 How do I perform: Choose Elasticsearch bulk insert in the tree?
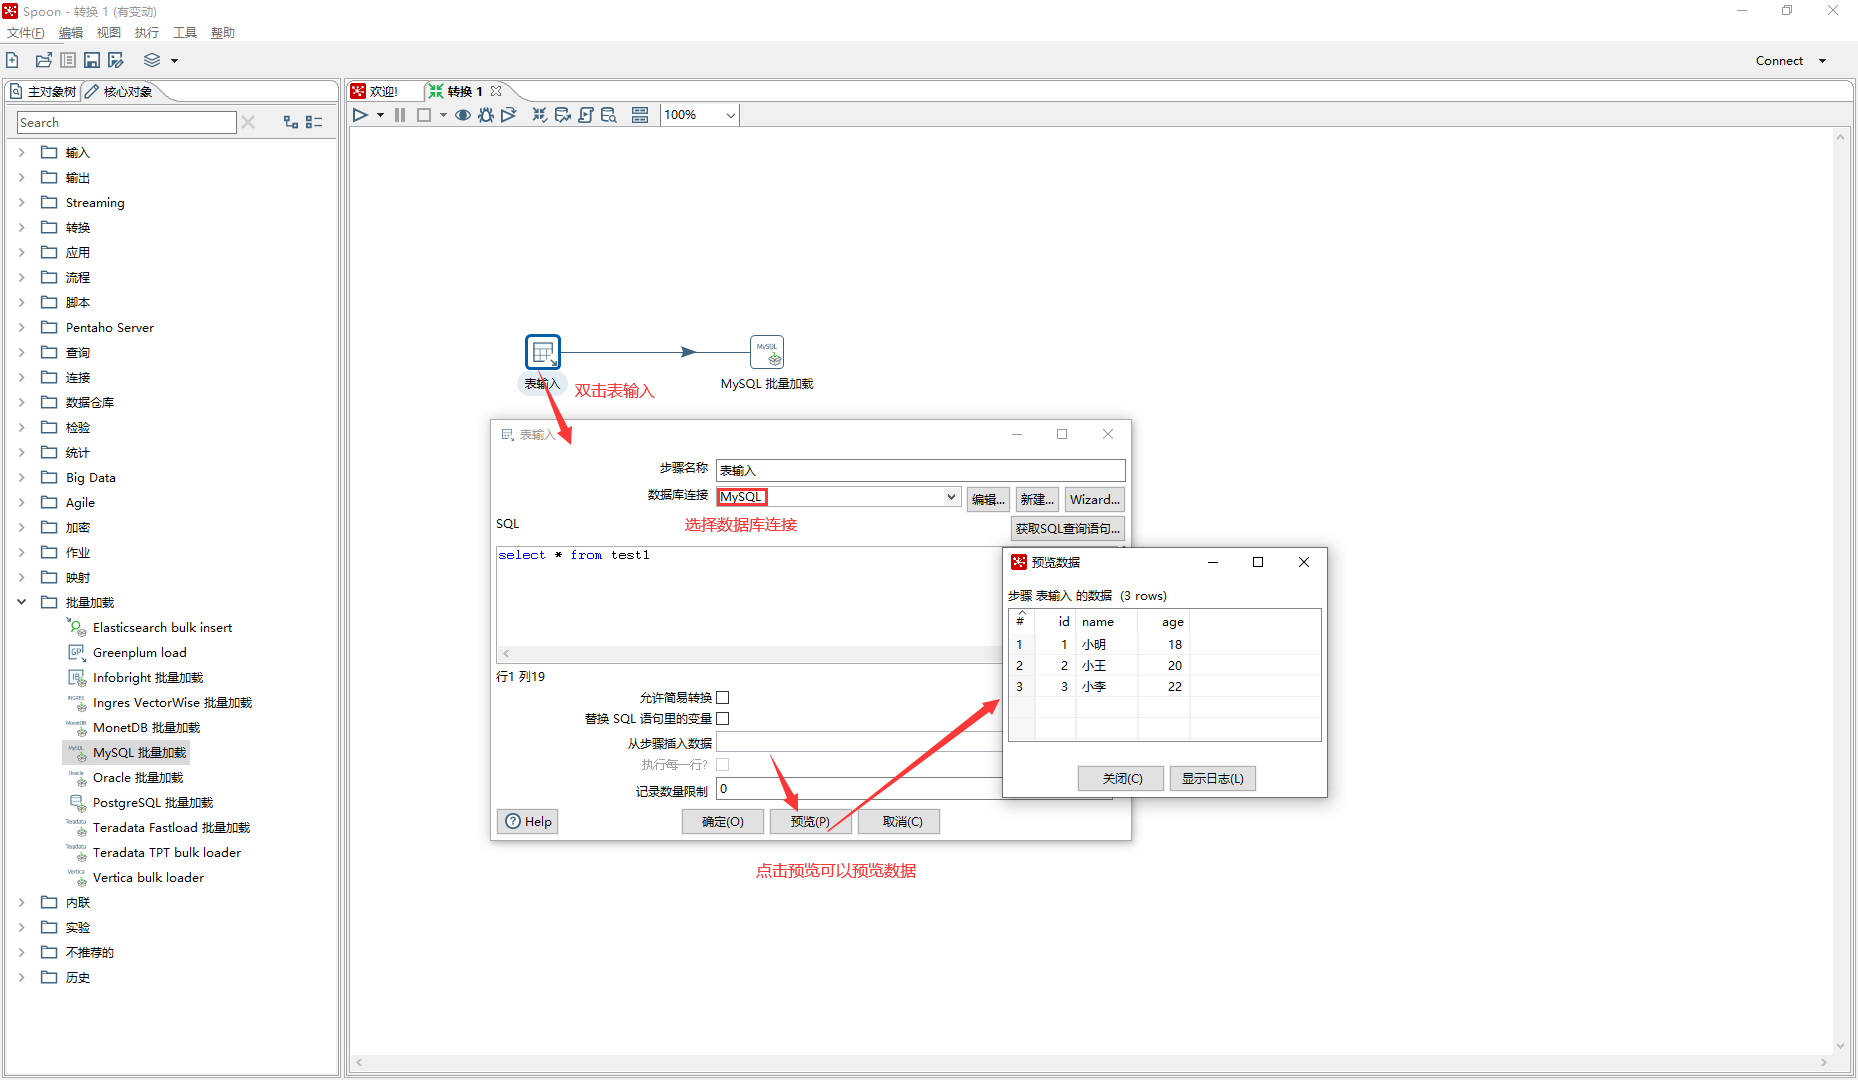(162, 628)
